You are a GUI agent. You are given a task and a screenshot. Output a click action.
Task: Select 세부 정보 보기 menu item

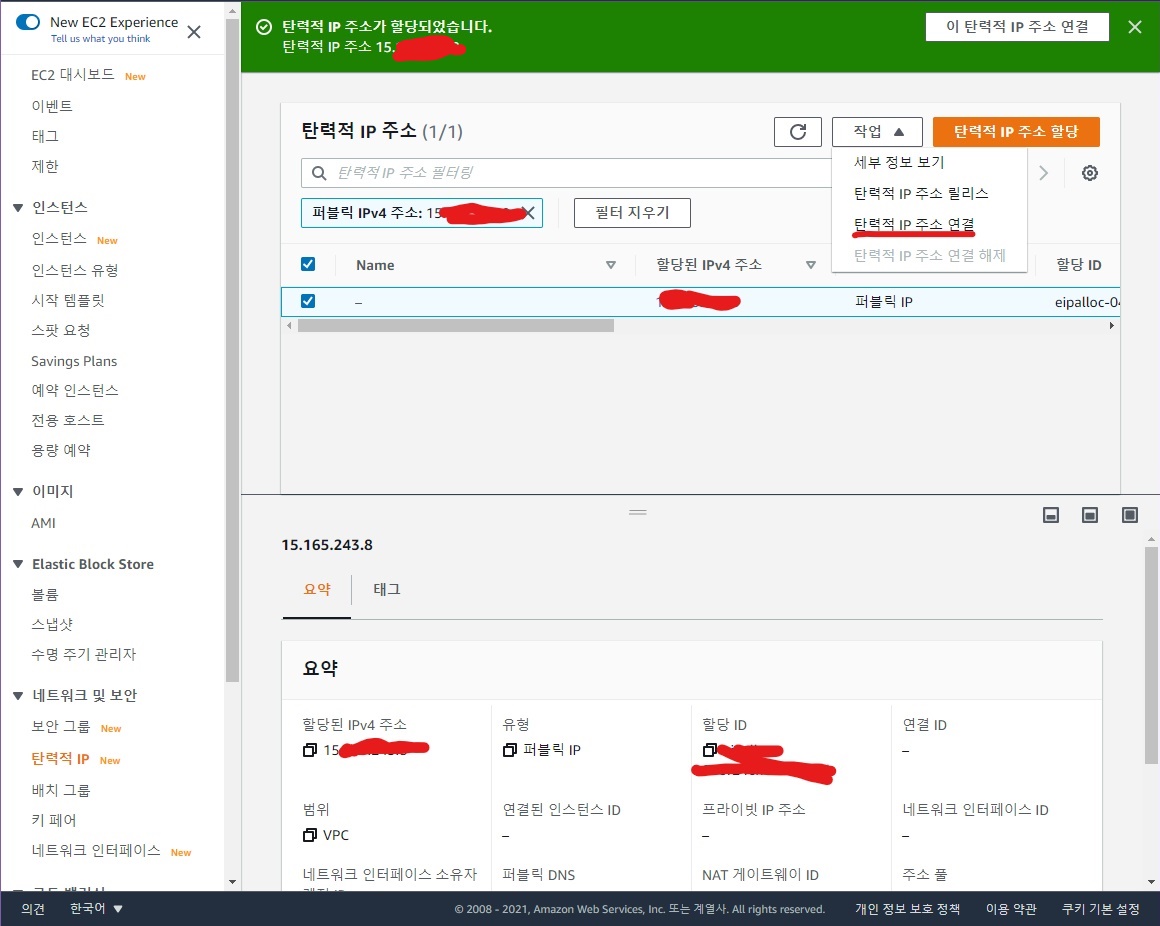click(x=899, y=162)
